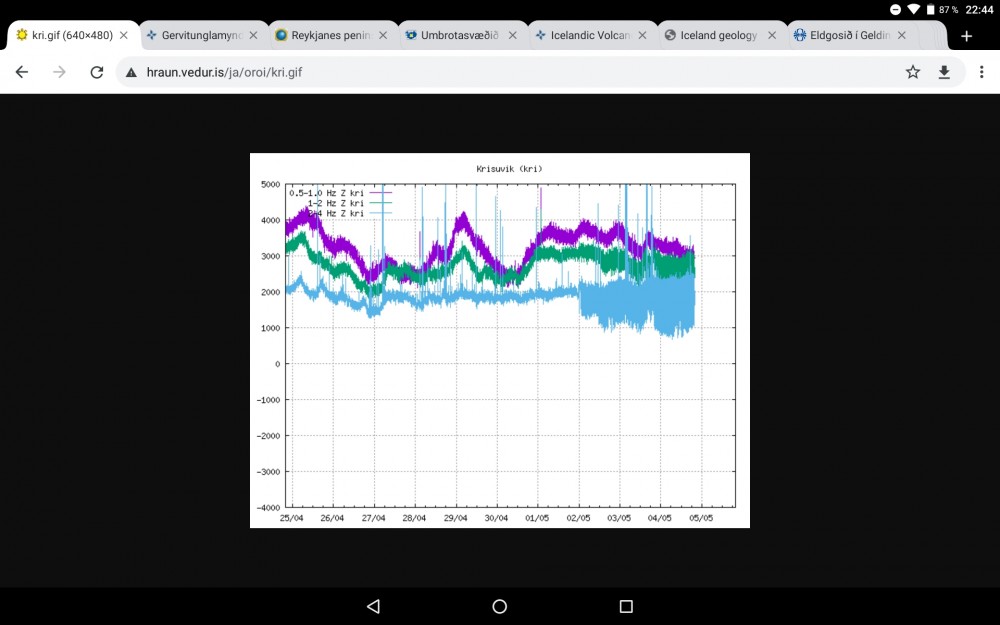This screenshot has height=625, width=1000.
Task: Open recent apps with the square button
Action: [625, 606]
